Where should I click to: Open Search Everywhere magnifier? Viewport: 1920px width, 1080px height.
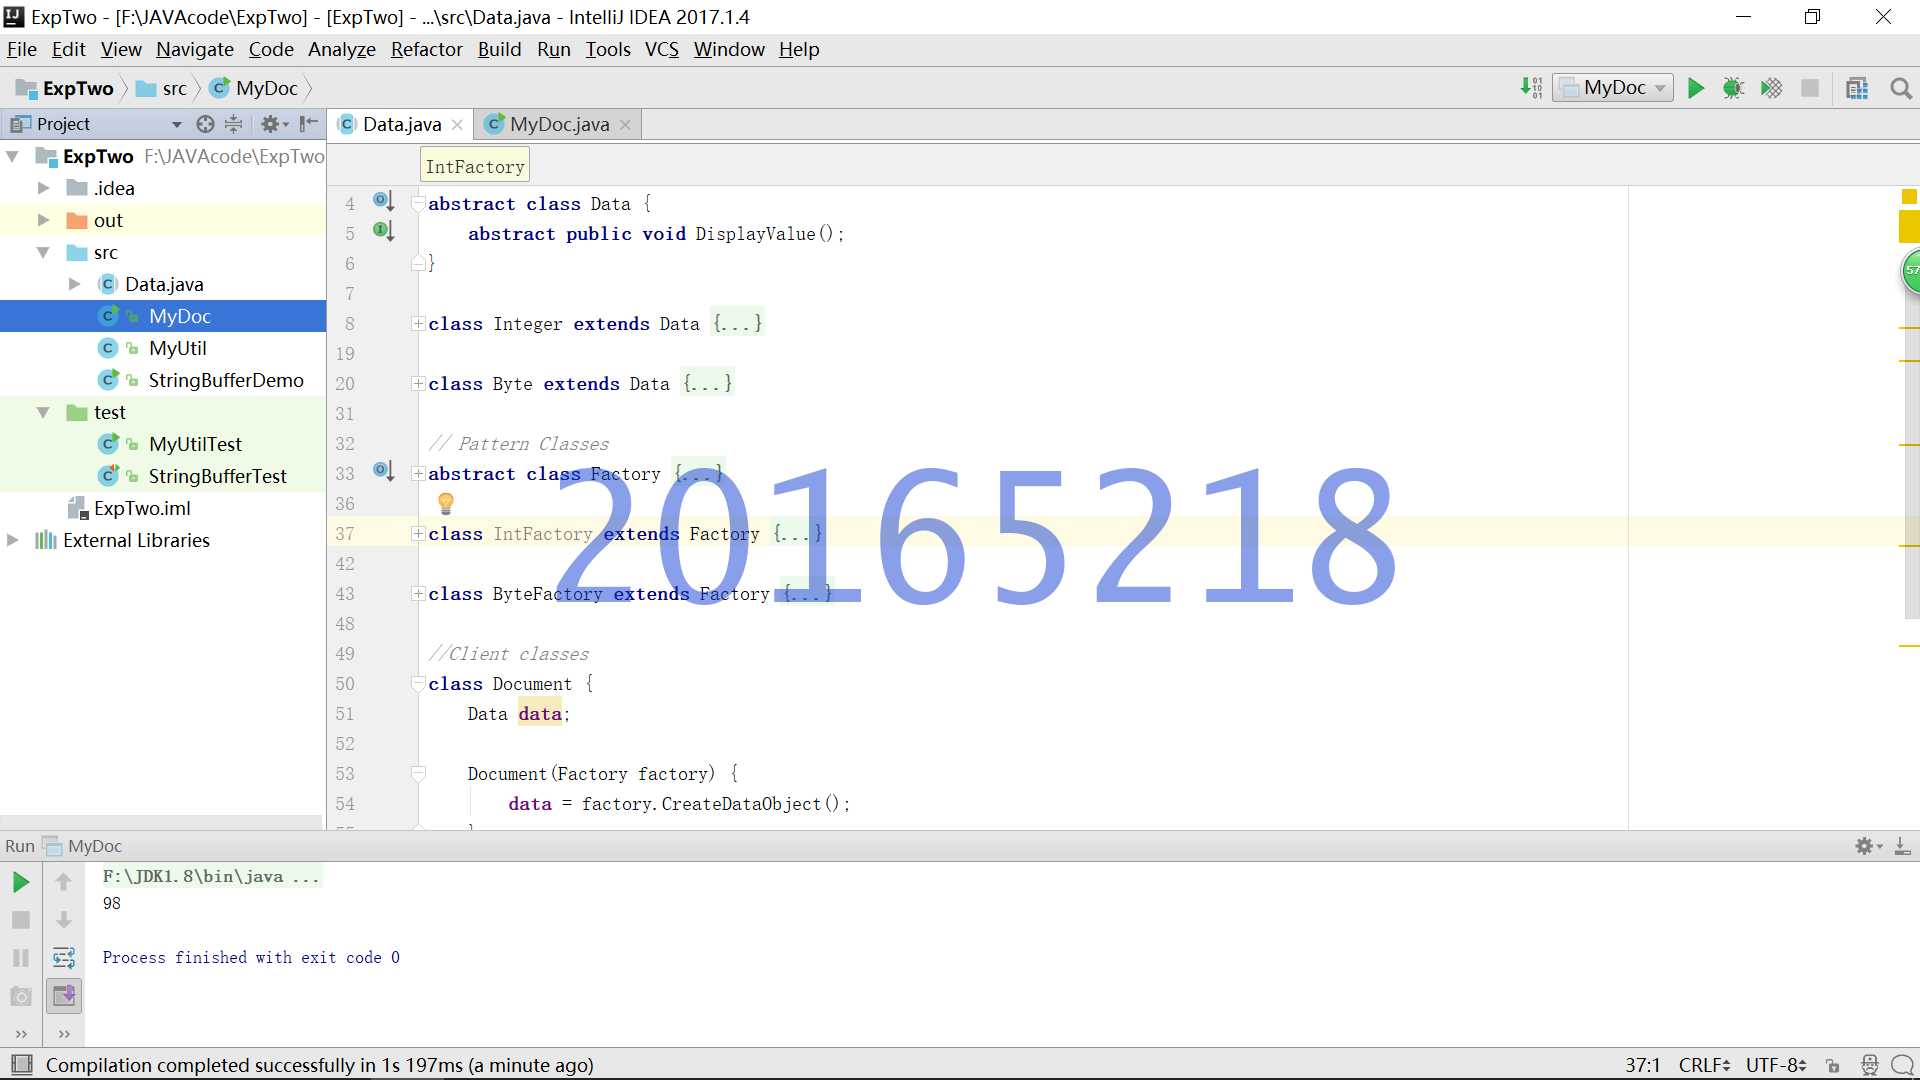(1901, 88)
